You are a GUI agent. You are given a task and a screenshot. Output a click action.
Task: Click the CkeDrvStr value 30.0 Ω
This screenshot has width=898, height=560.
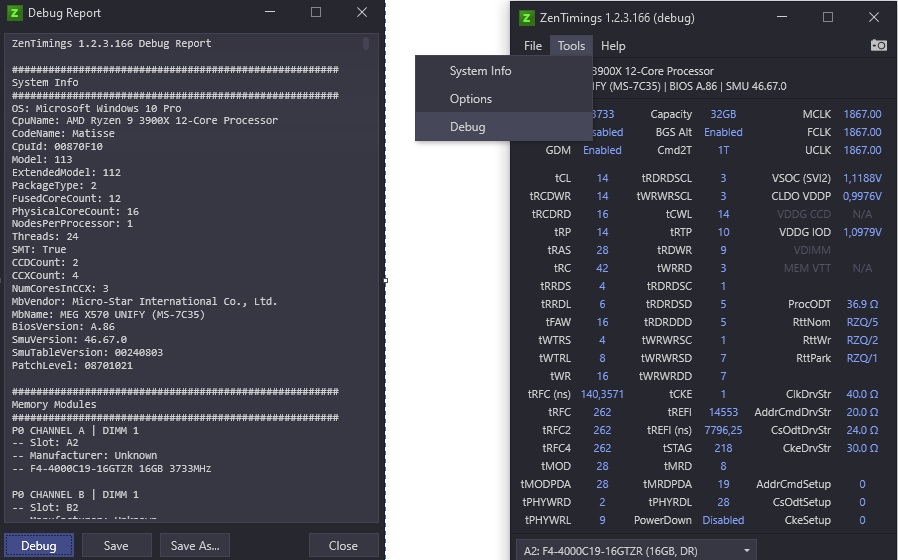point(862,448)
